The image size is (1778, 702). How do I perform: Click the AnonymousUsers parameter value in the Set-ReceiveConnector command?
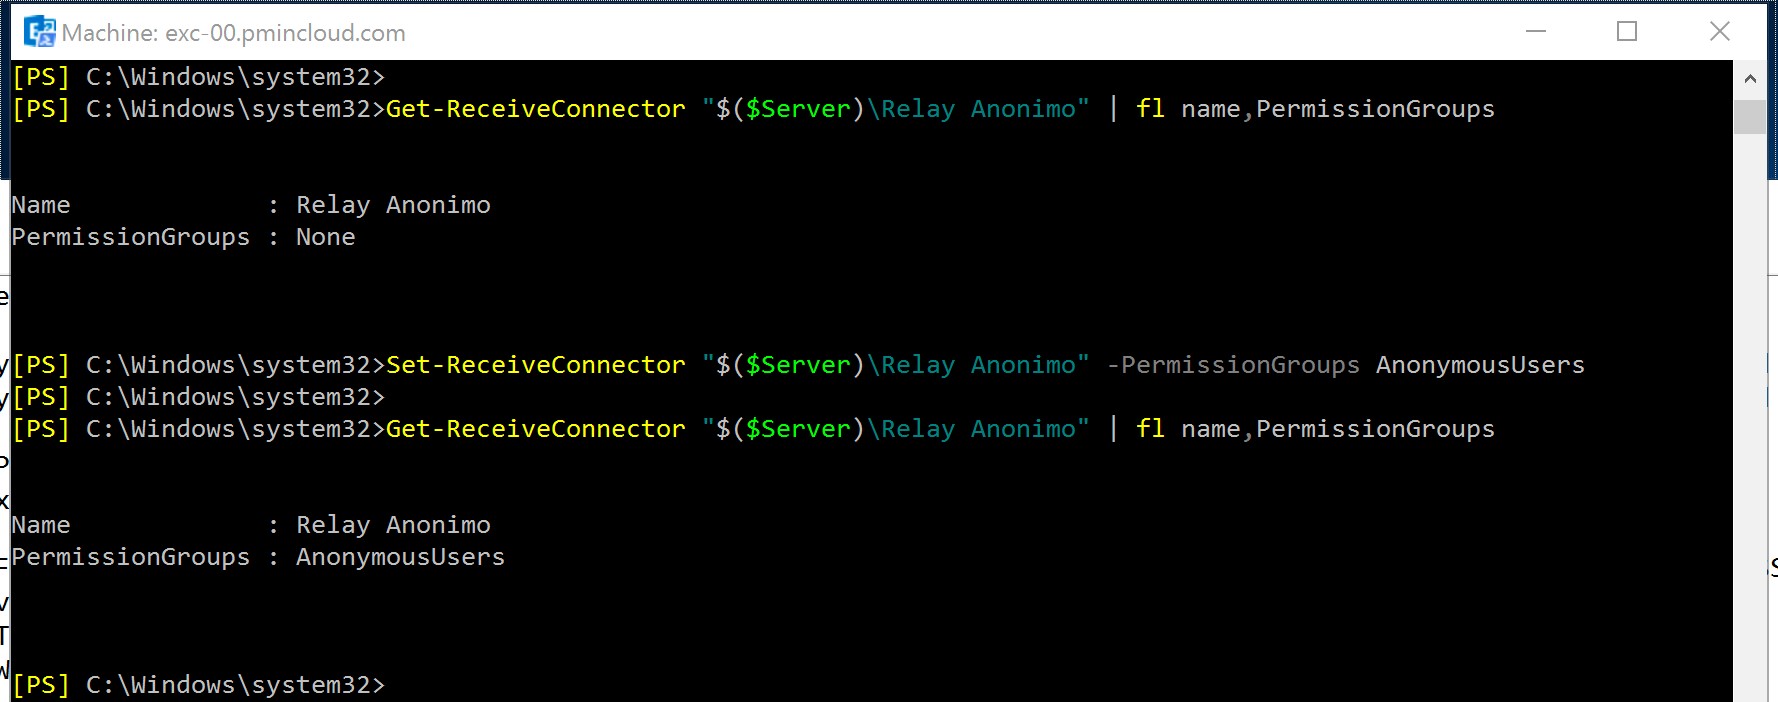(1480, 365)
